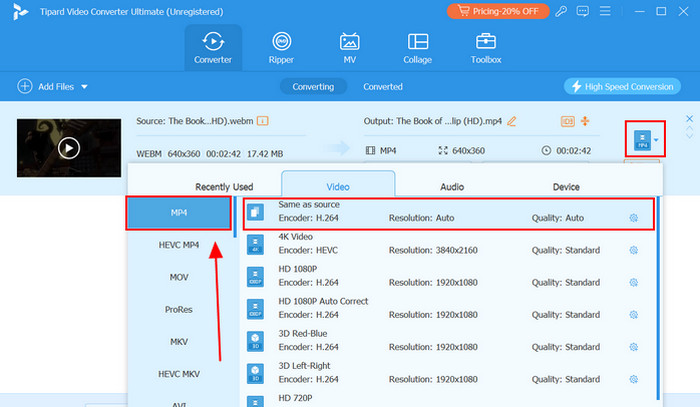Select the HD 1080P Auto Correct preset

click(449, 308)
